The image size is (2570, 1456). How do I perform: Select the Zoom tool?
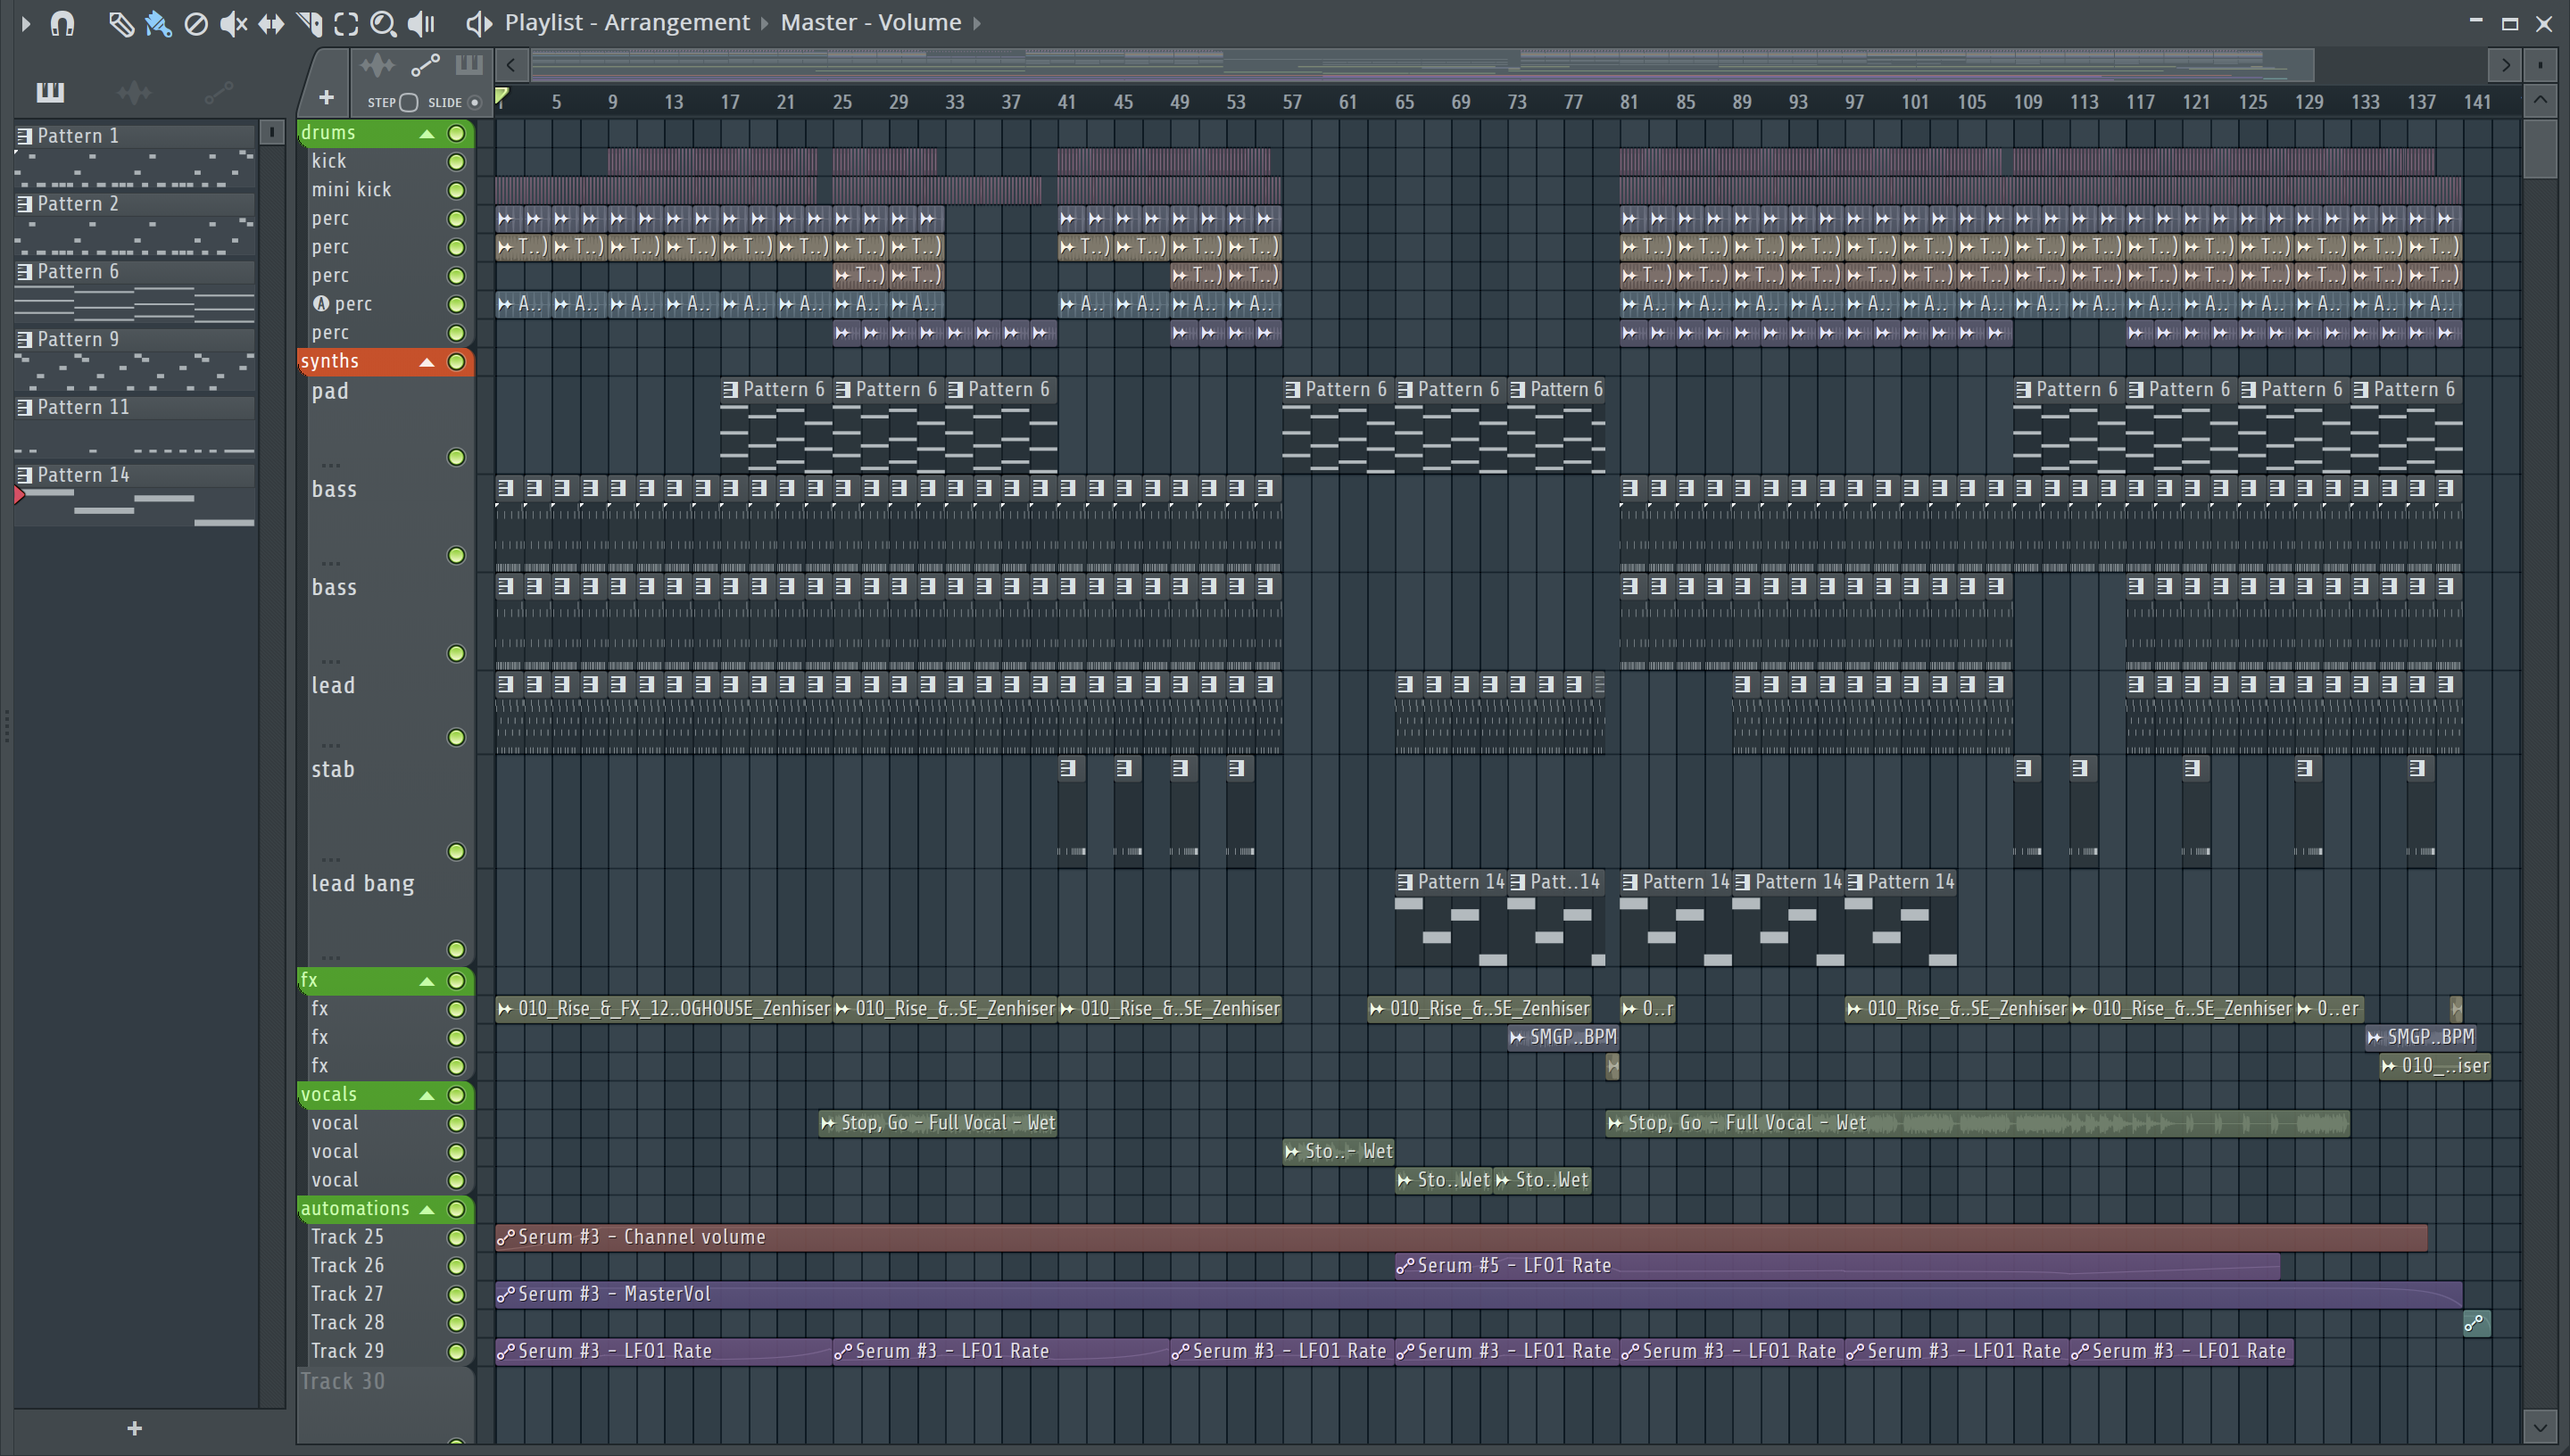pos(383,23)
